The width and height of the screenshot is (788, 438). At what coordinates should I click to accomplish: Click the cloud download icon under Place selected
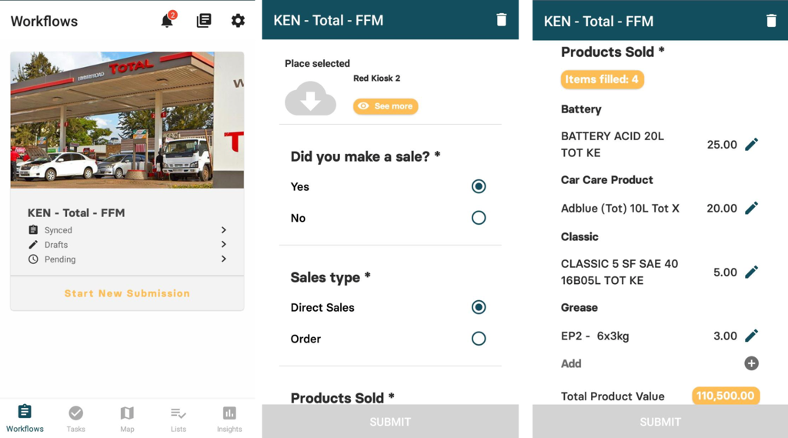(x=311, y=98)
